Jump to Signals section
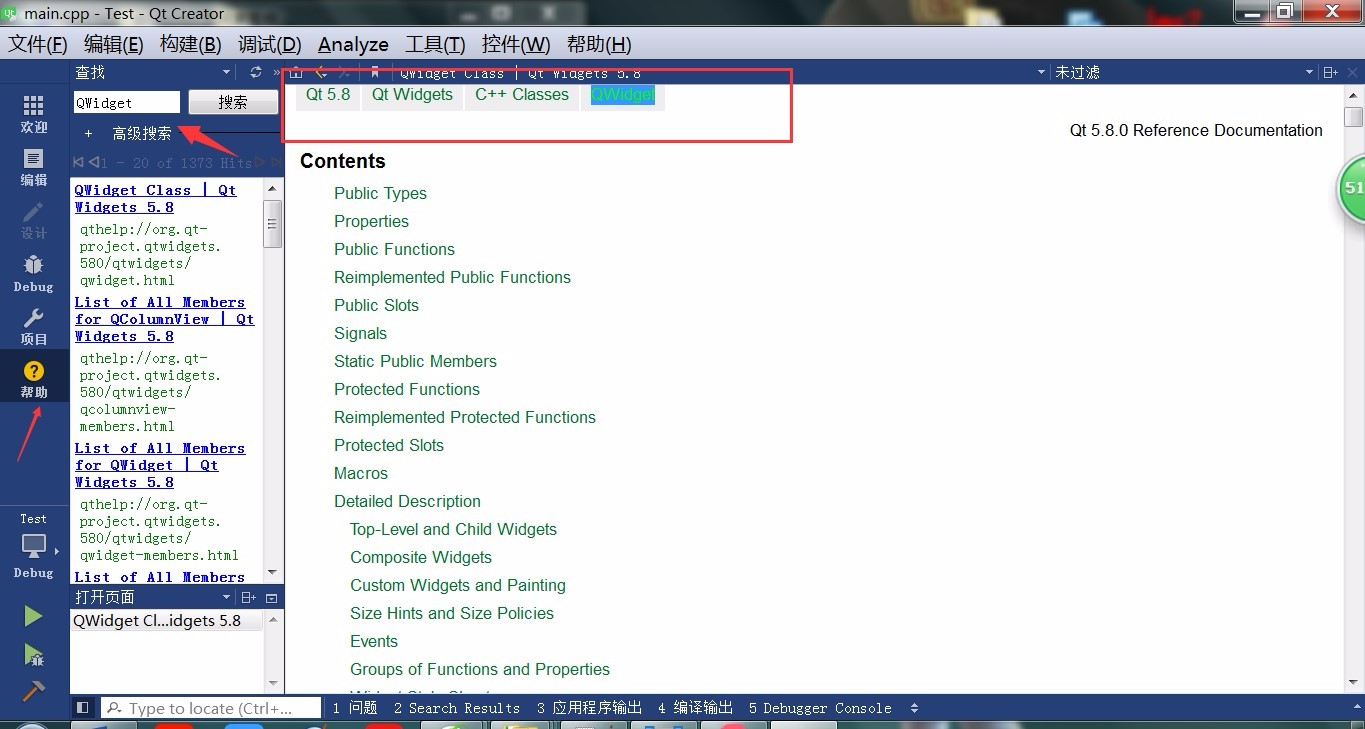Screen dimensions: 1365x729 [360, 333]
